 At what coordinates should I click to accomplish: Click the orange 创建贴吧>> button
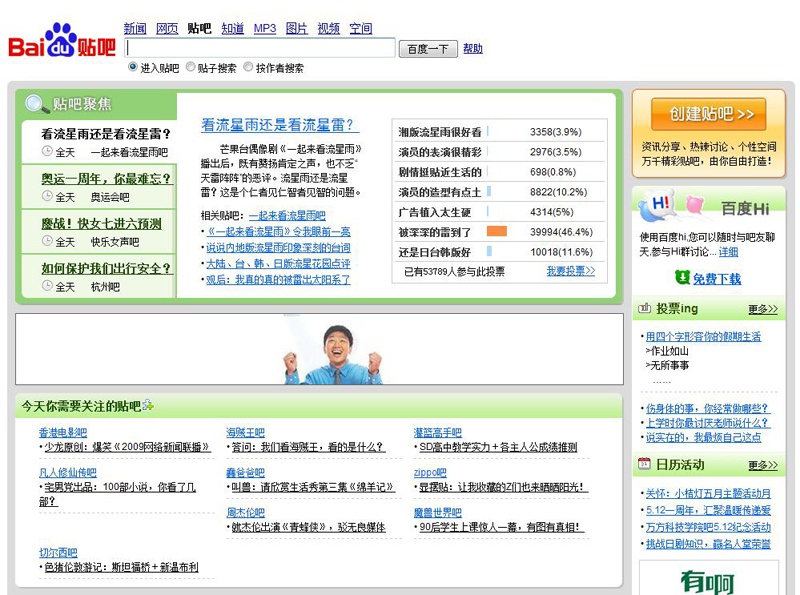point(709,114)
